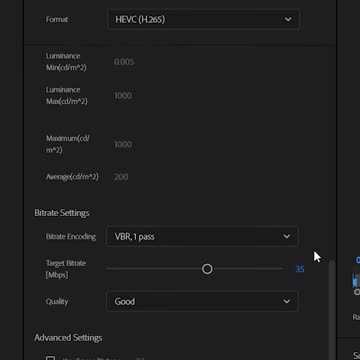Click the Average(cd/m^2) value 200
The height and width of the screenshot is (360, 360).
(x=121, y=177)
